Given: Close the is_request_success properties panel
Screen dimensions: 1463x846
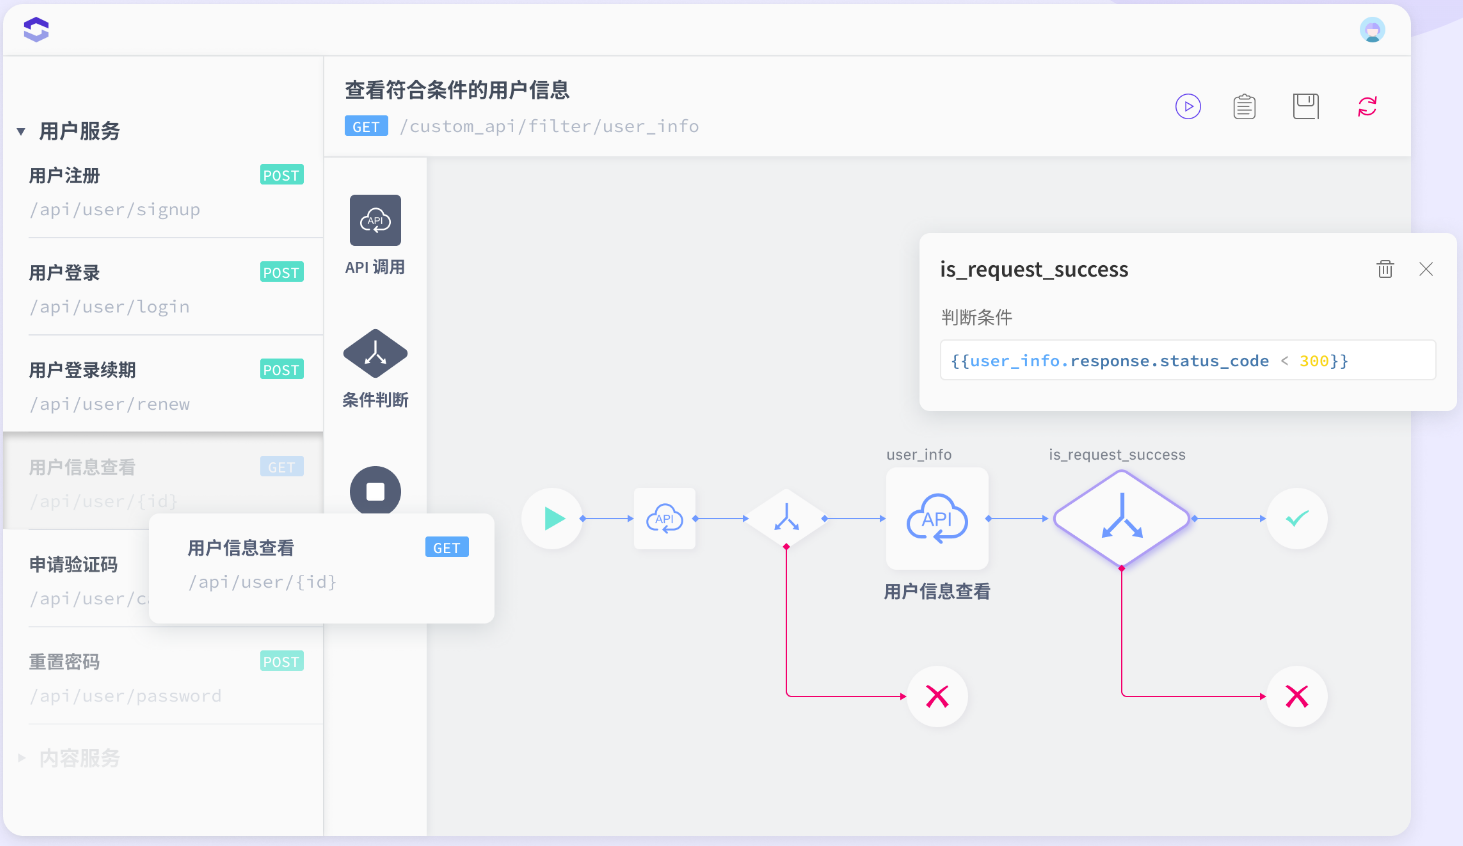Looking at the screenshot, I should [x=1426, y=268].
